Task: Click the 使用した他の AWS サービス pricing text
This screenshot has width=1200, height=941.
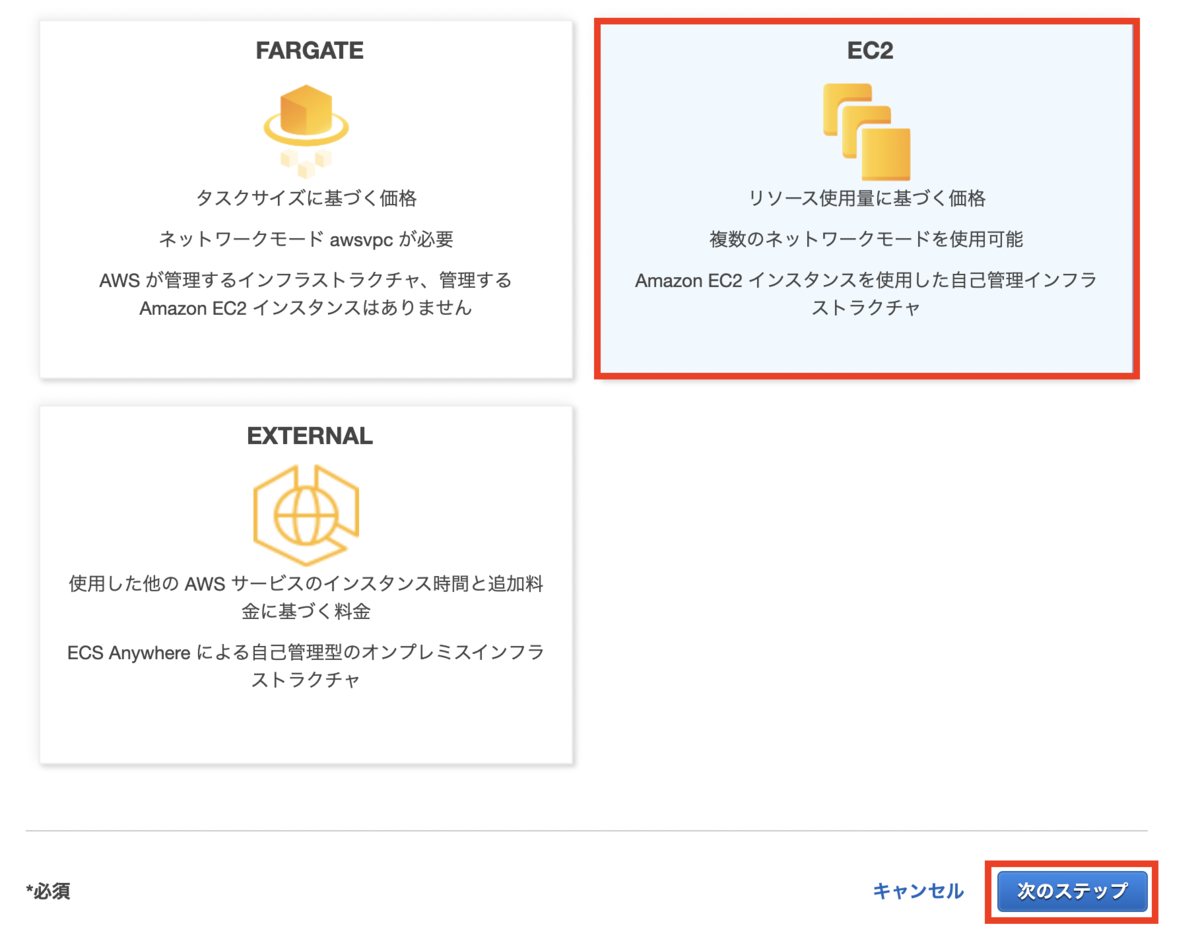Action: point(306,597)
